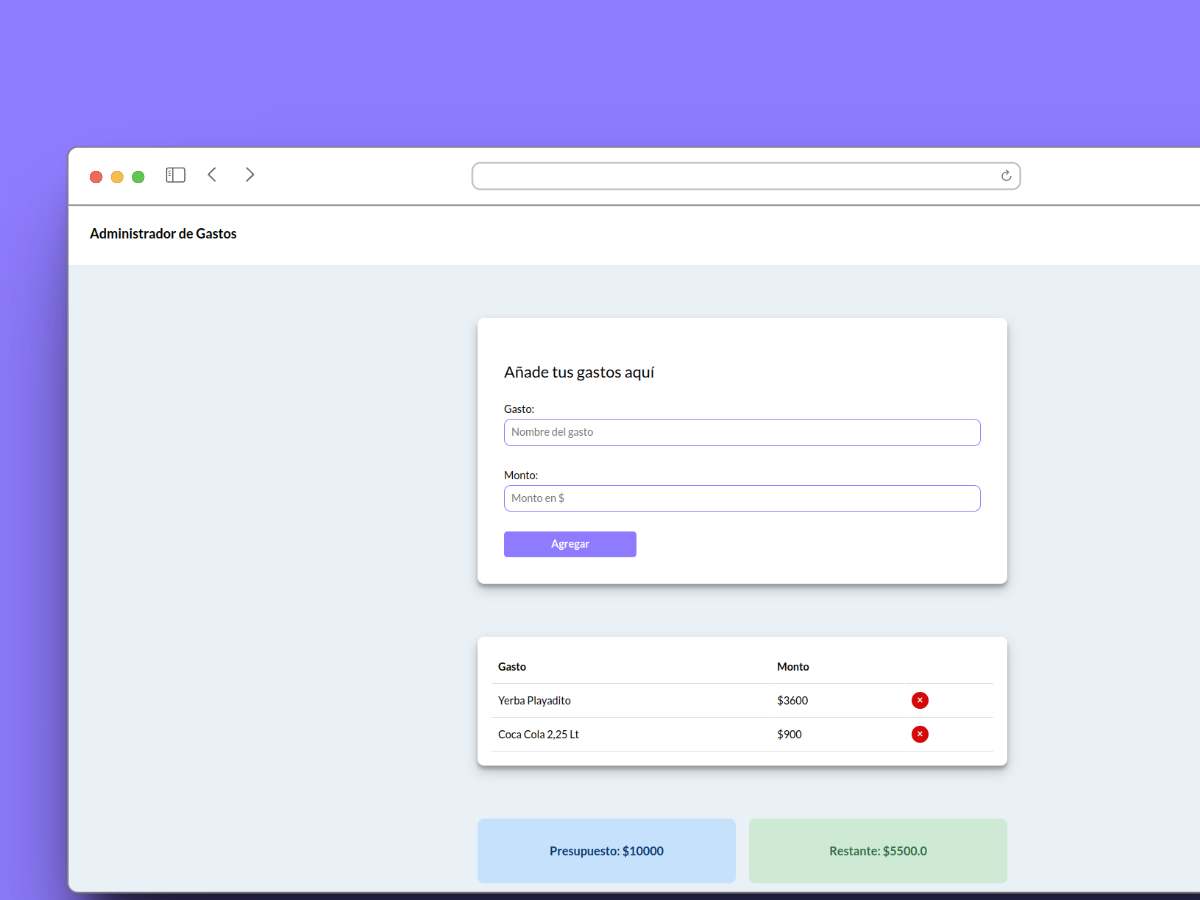Click the red close window dot
This screenshot has width=1200, height=900.
(x=96, y=177)
